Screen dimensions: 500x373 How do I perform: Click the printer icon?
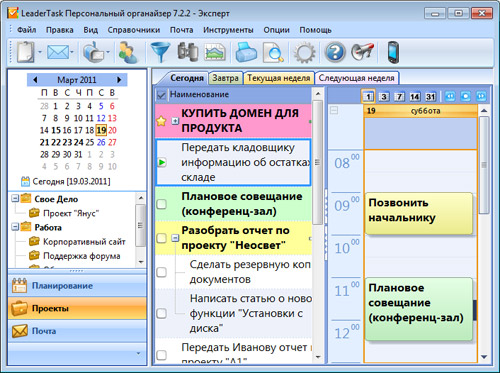tap(246, 52)
